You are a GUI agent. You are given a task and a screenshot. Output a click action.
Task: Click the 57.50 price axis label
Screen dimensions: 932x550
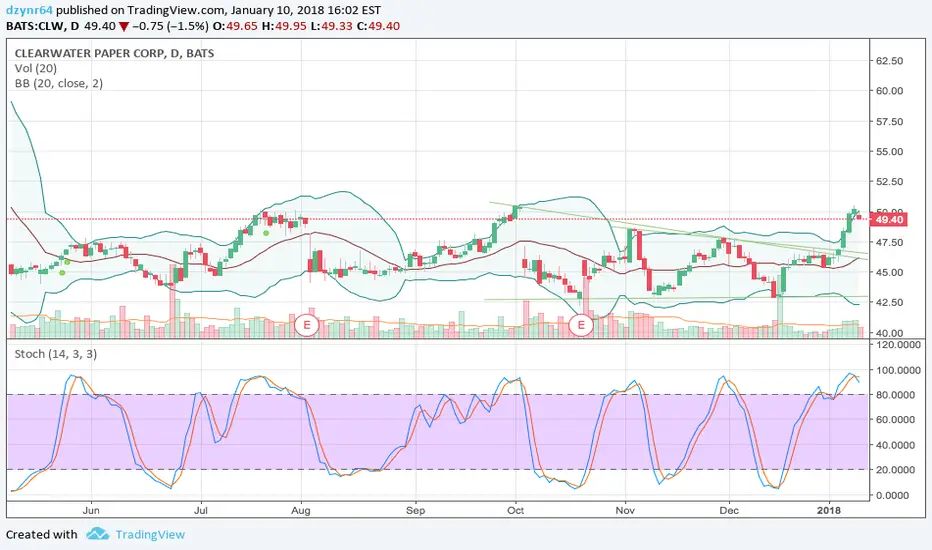click(x=889, y=121)
